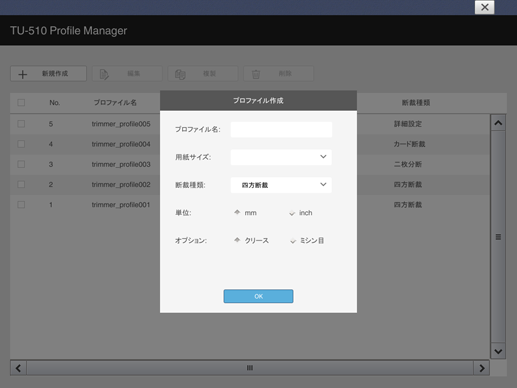Select the mm unit option
Screen dimensions: 517x388
pos(237,212)
